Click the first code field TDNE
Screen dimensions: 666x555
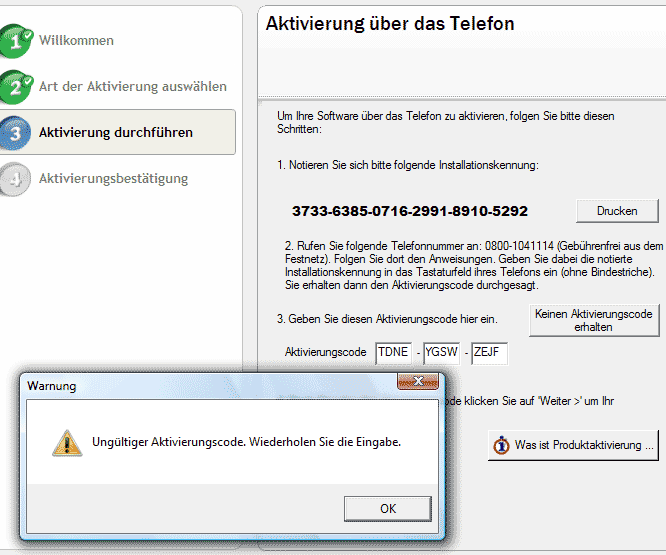click(x=393, y=353)
